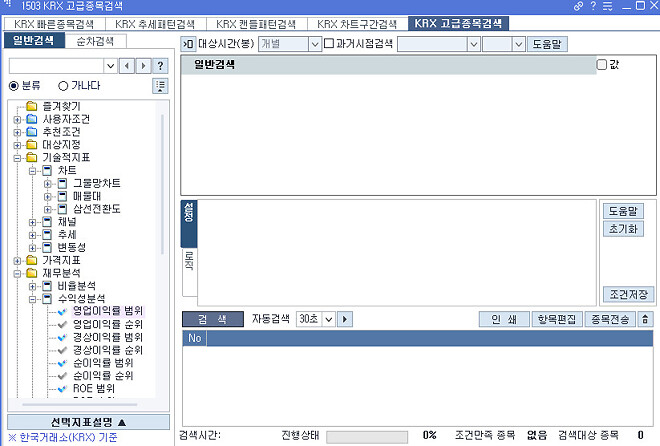This screenshot has width=660, height=446.
Task: Click the check icon of 영업이익률 범위
Action: tap(62, 311)
